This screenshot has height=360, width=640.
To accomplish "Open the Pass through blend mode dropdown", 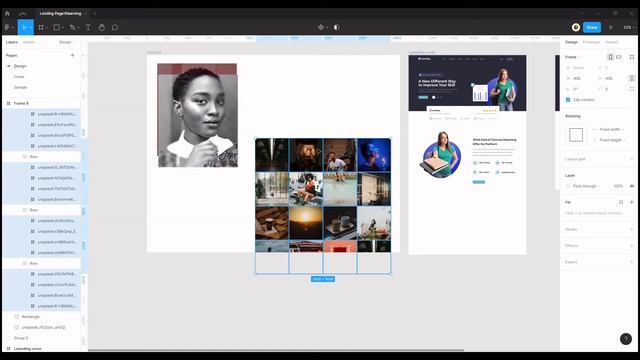I will 587,186.
